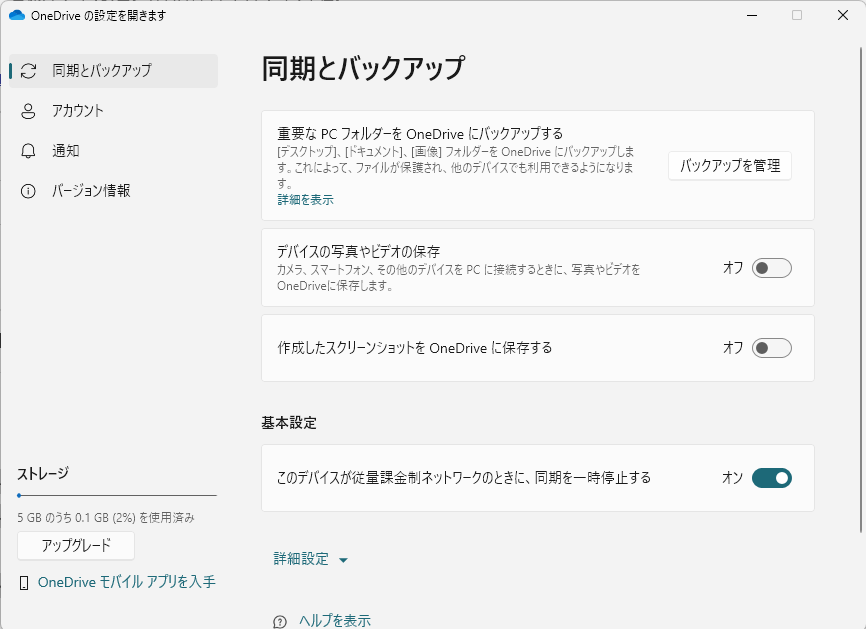The height and width of the screenshot is (629, 866).
Task: Open the 詳細を表示 link
Action: coord(305,200)
